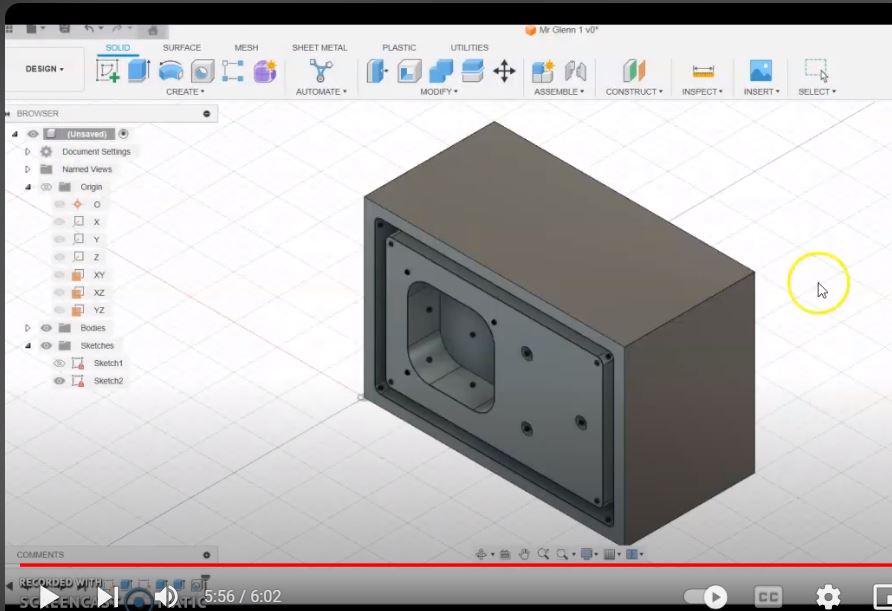
Task: Skip to next video button
Action: coord(106,597)
